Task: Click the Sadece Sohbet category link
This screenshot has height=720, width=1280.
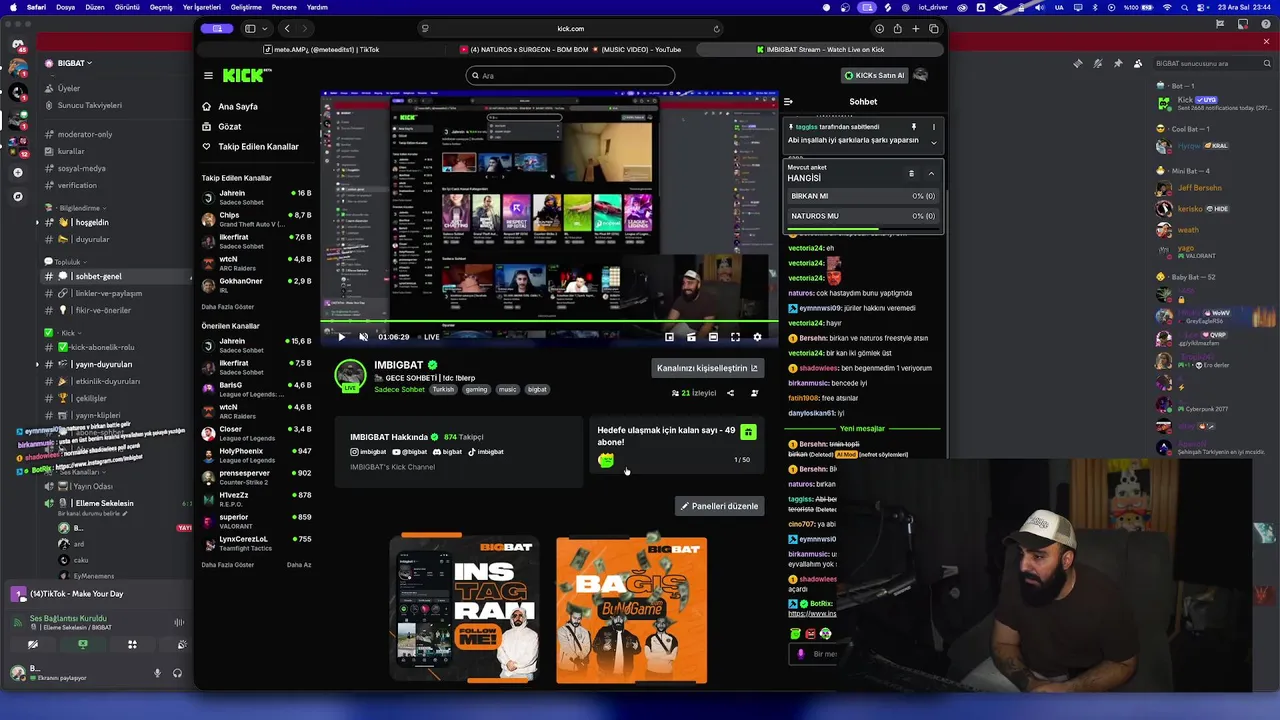Action: 399,389
